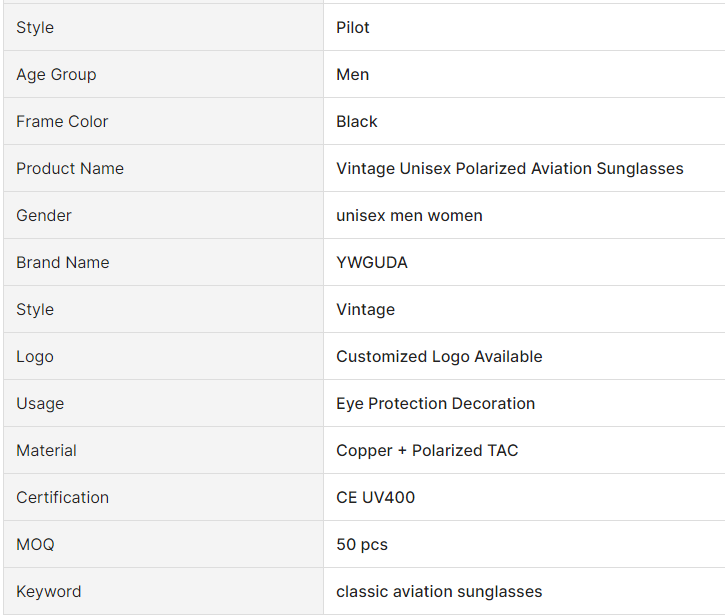
Task: Click the Pilot style value cell
Action: click(353, 28)
